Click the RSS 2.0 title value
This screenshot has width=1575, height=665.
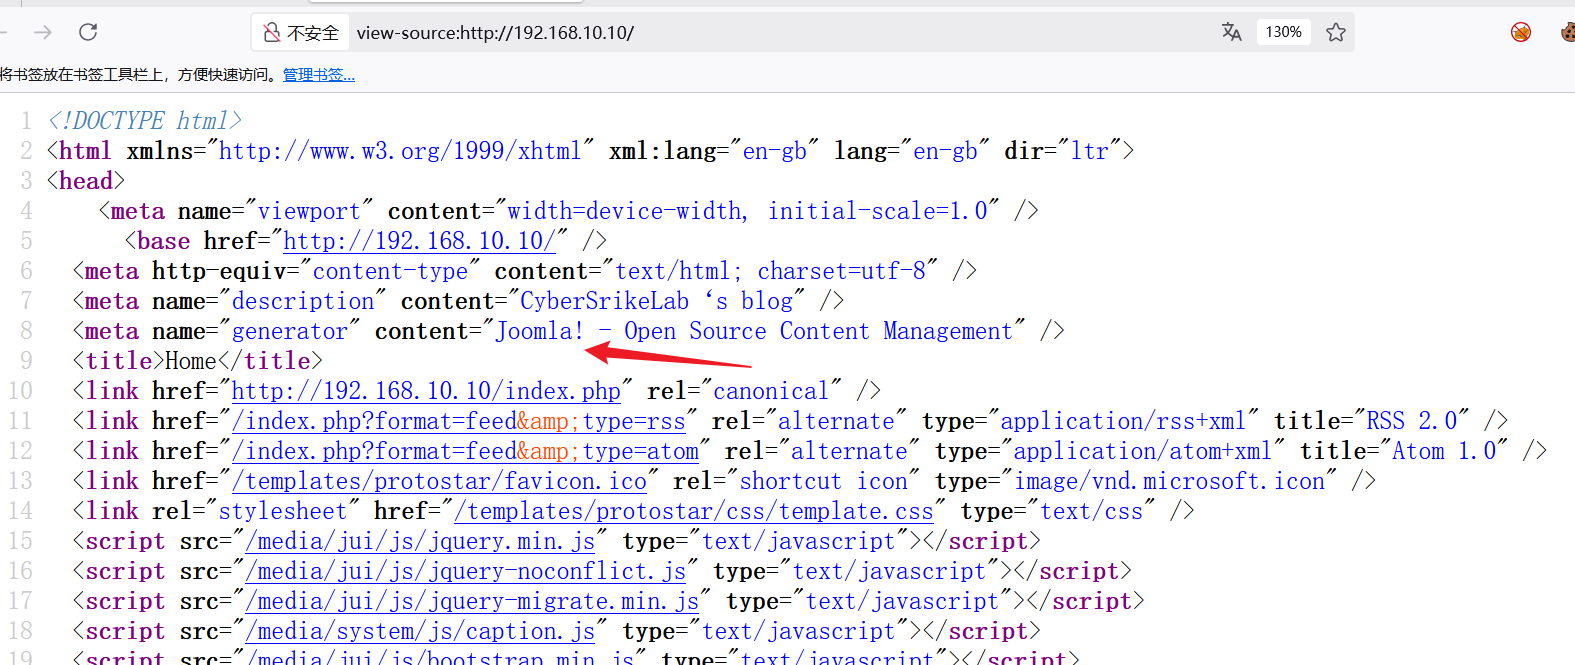pos(1412,421)
